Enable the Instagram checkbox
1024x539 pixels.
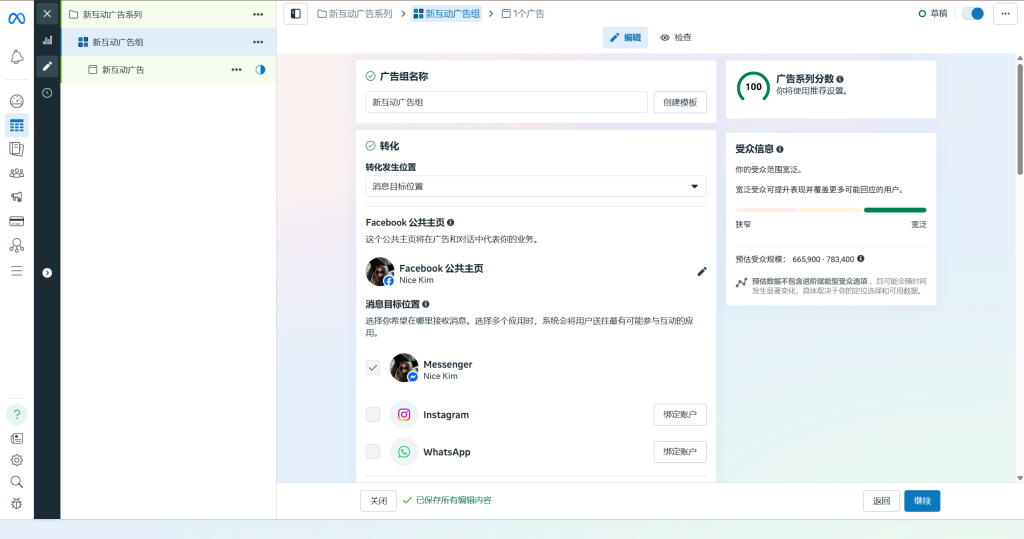(373, 415)
